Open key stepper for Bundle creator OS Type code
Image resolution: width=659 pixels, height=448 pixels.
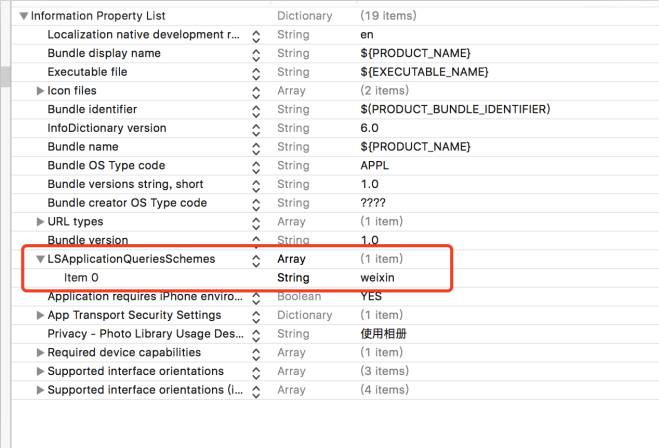coord(256,205)
